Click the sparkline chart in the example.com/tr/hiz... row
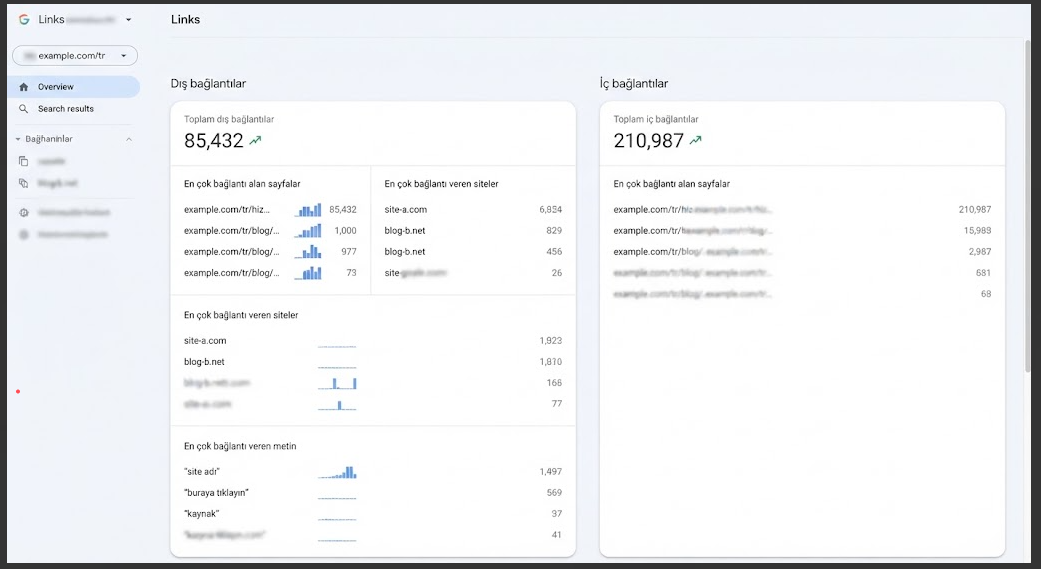 coord(308,210)
